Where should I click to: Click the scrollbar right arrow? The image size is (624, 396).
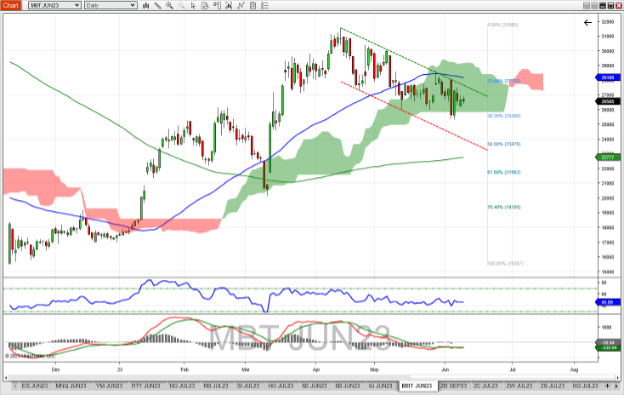[x=617, y=377]
